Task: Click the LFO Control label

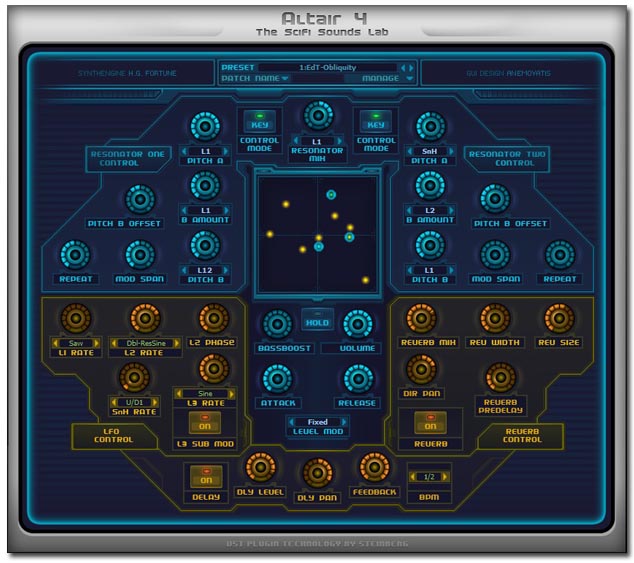Action: (x=113, y=436)
